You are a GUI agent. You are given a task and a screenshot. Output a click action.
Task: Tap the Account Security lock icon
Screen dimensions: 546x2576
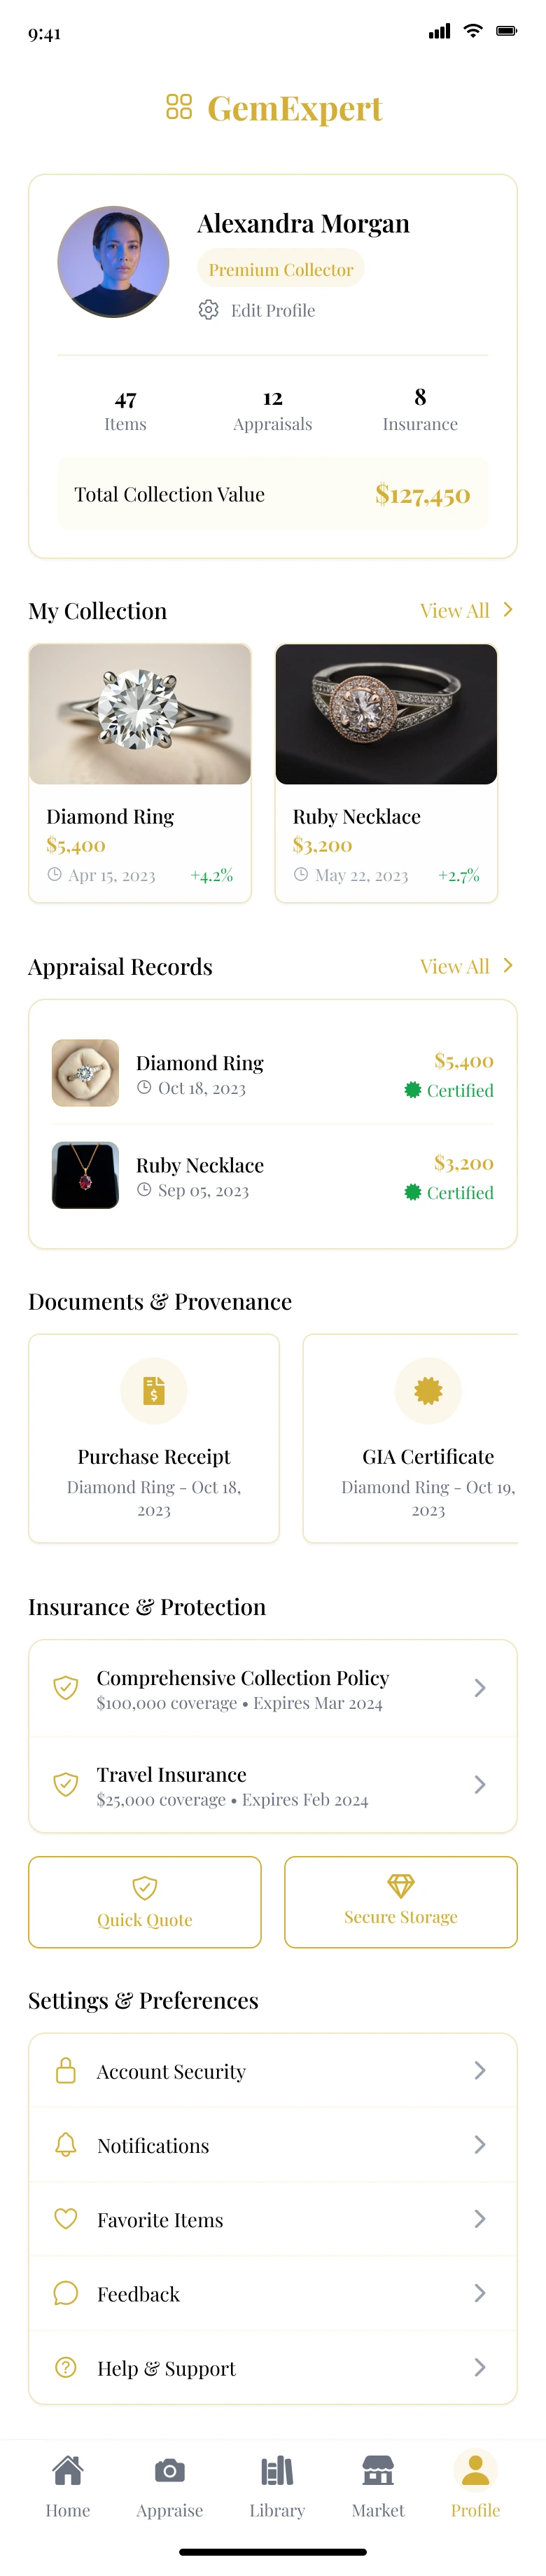(66, 2070)
